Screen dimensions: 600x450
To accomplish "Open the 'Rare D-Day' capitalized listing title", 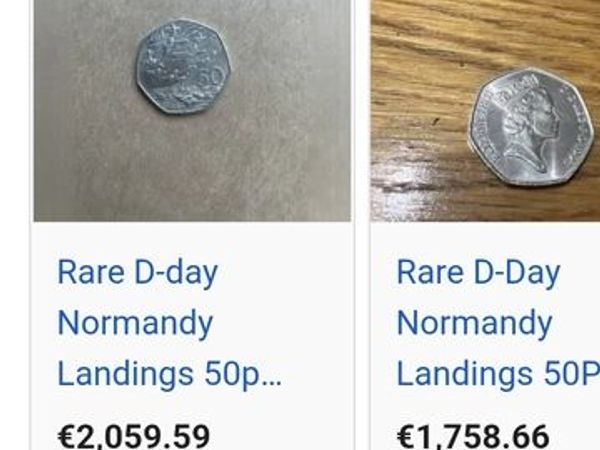I will [478, 273].
